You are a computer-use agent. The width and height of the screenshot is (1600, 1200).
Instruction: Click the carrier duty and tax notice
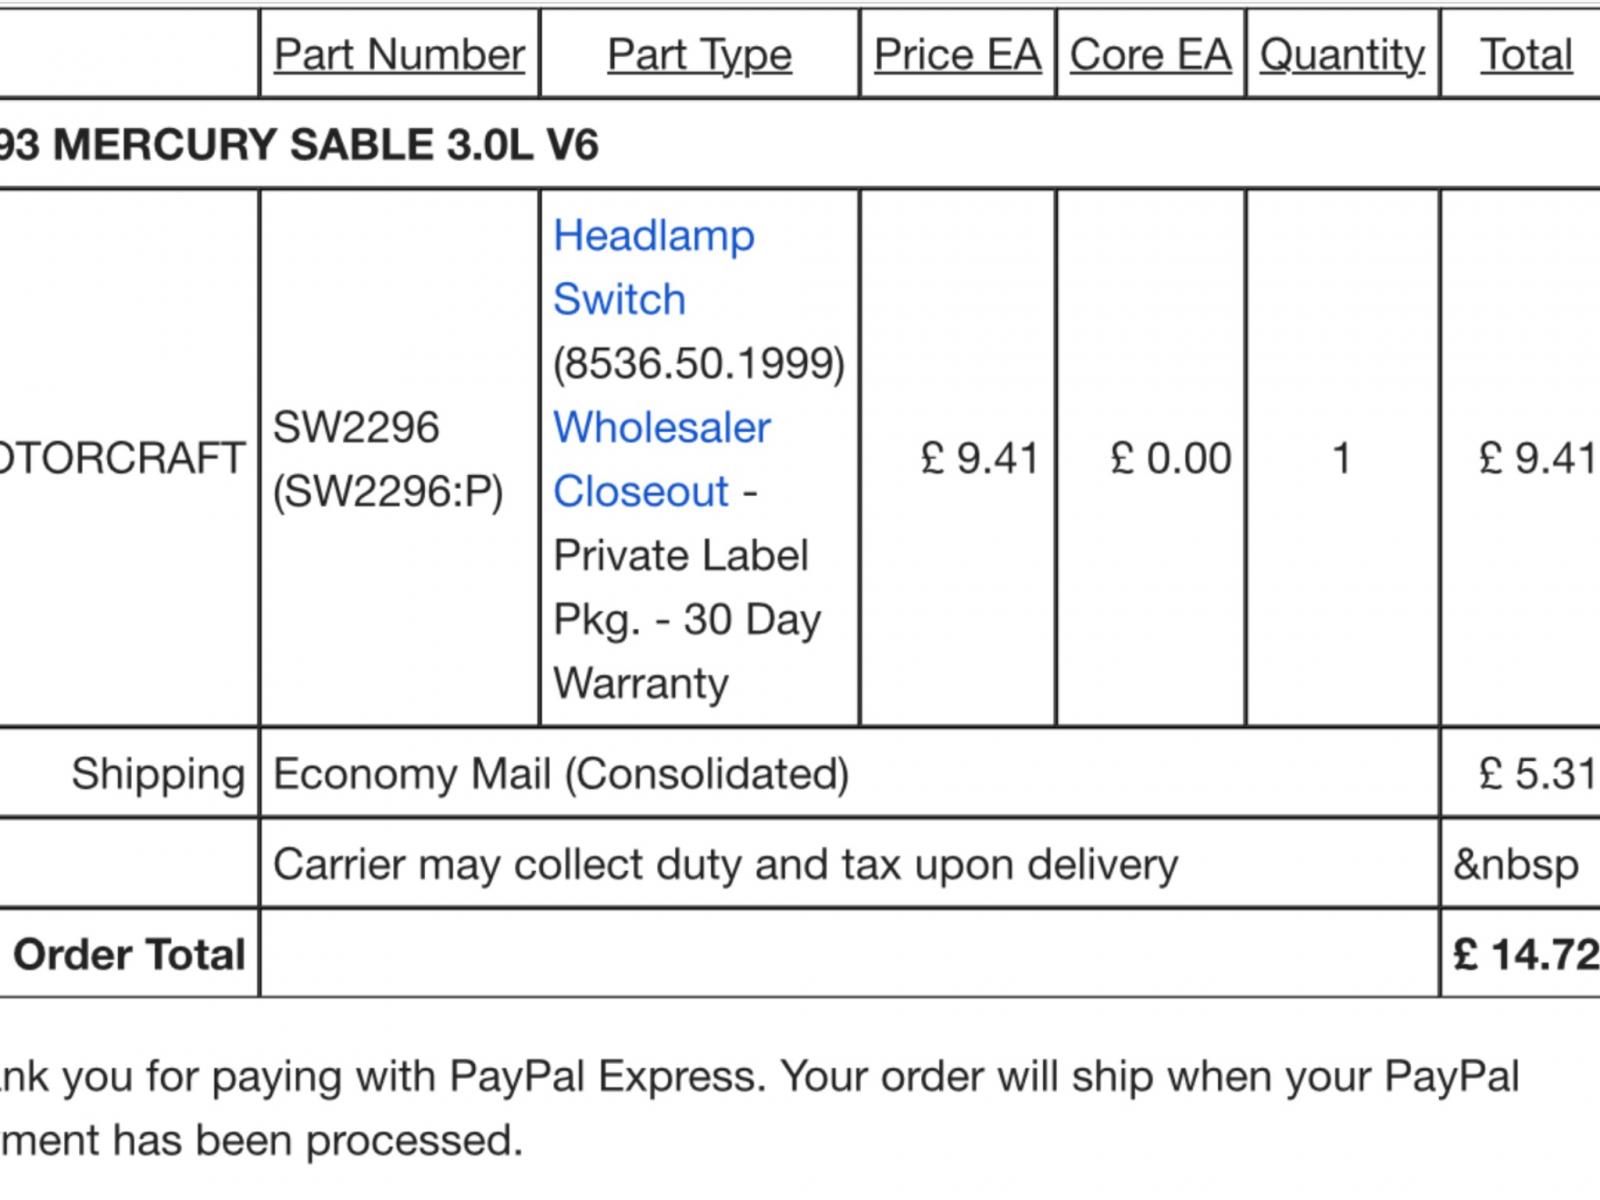click(x=726, y=864)
